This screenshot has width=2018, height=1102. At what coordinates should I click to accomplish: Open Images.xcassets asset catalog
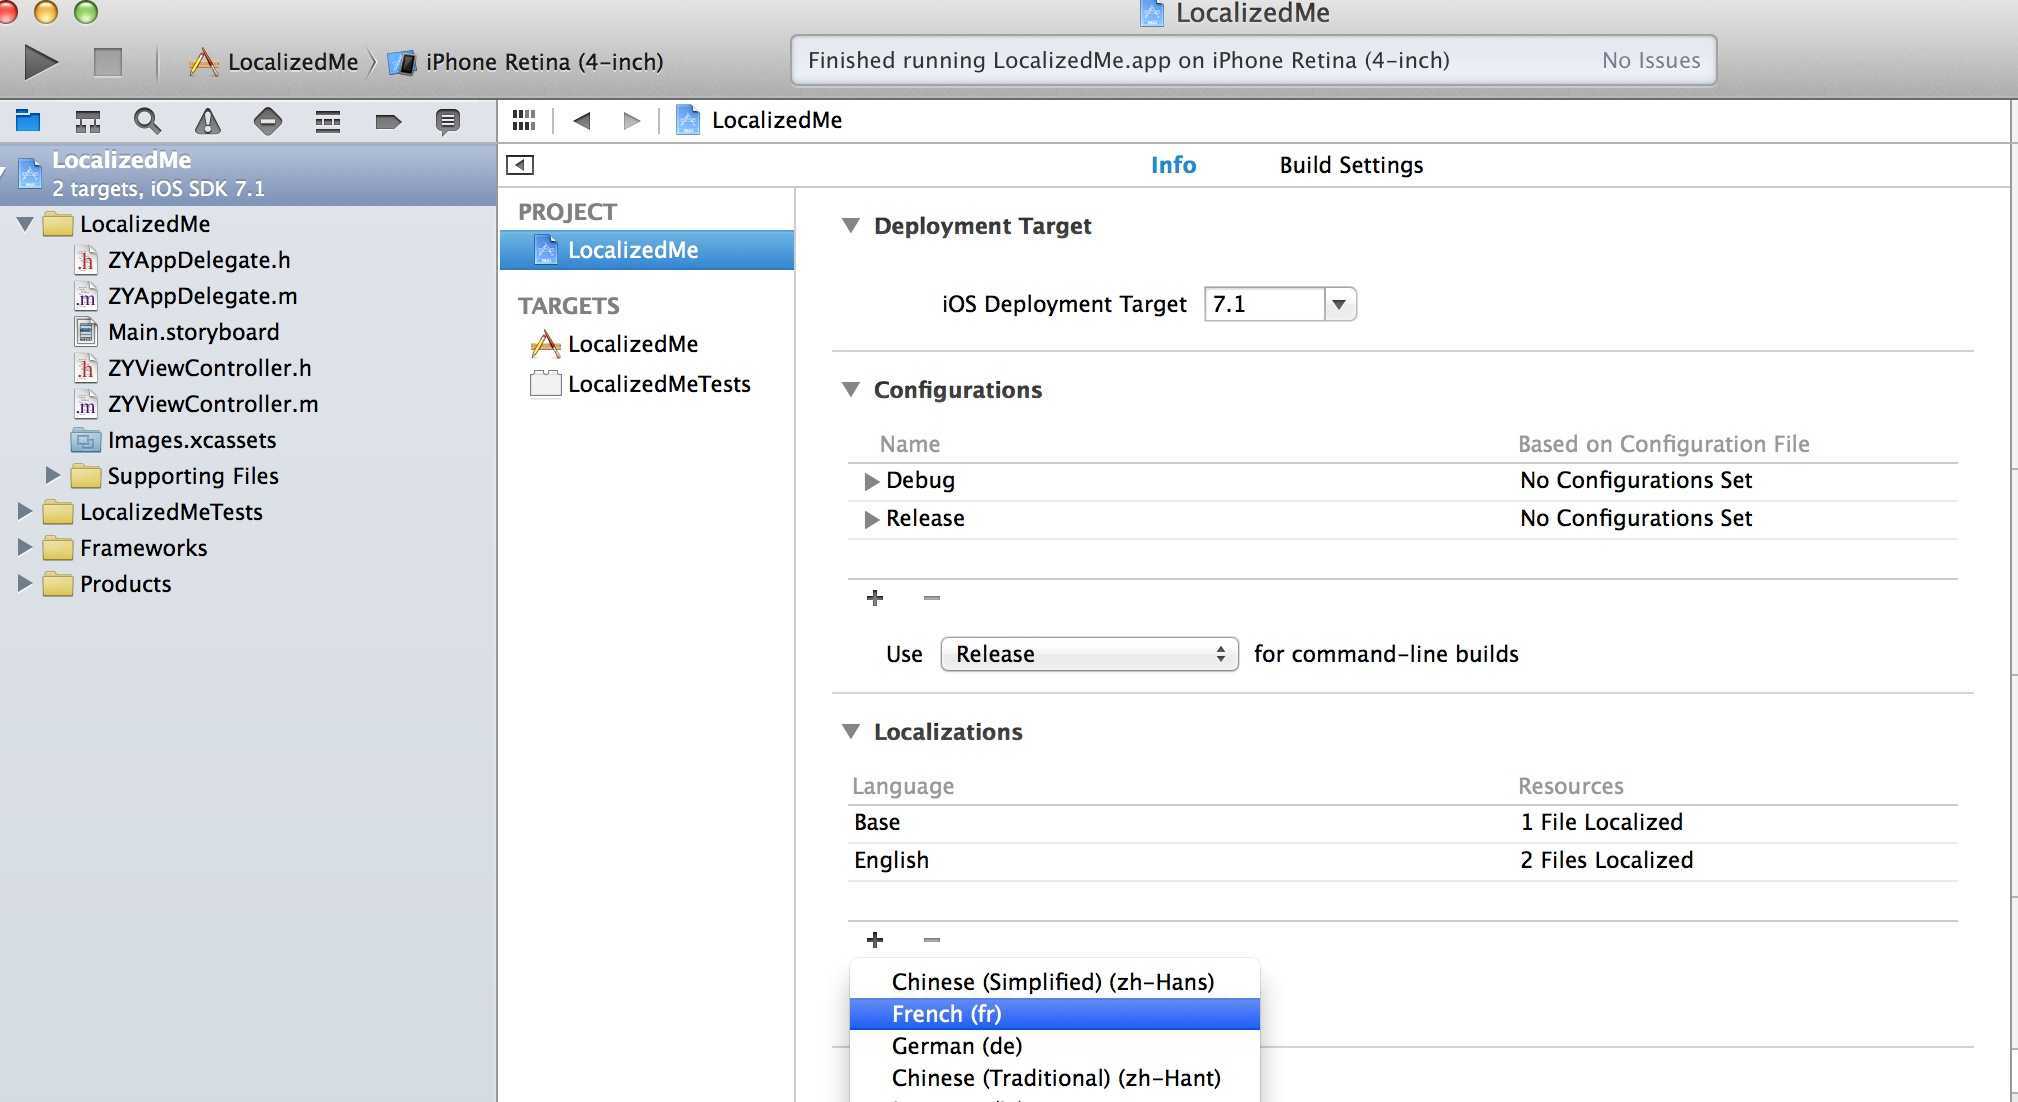coord(192,440)
